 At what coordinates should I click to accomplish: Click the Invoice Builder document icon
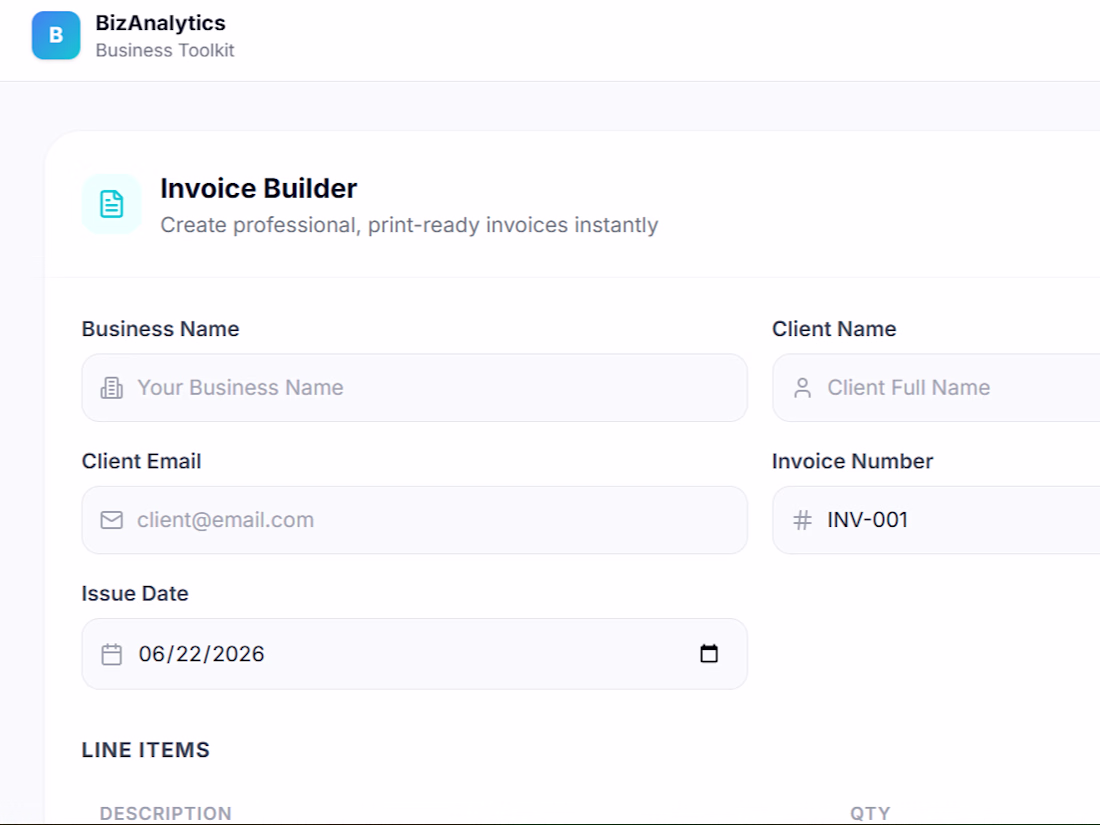click(112, 204)
